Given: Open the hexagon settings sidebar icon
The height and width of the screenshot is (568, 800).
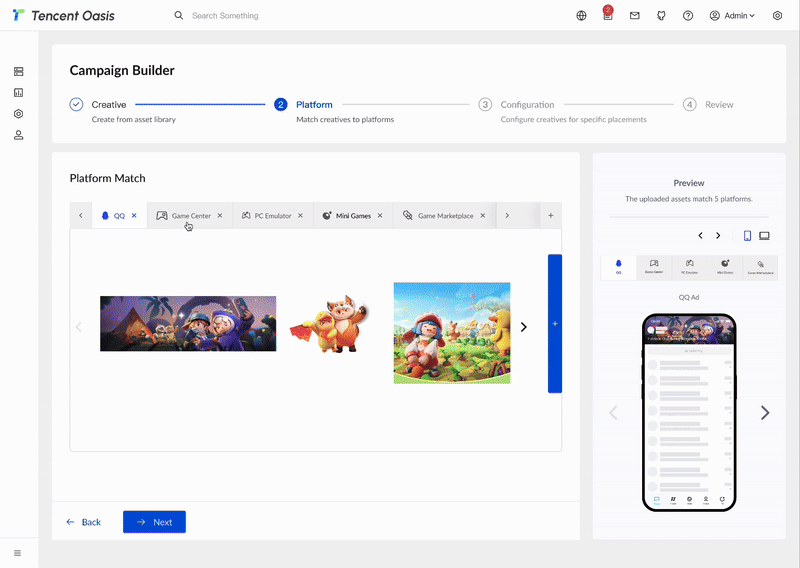Looking at the screenshot, I should 18,114.
